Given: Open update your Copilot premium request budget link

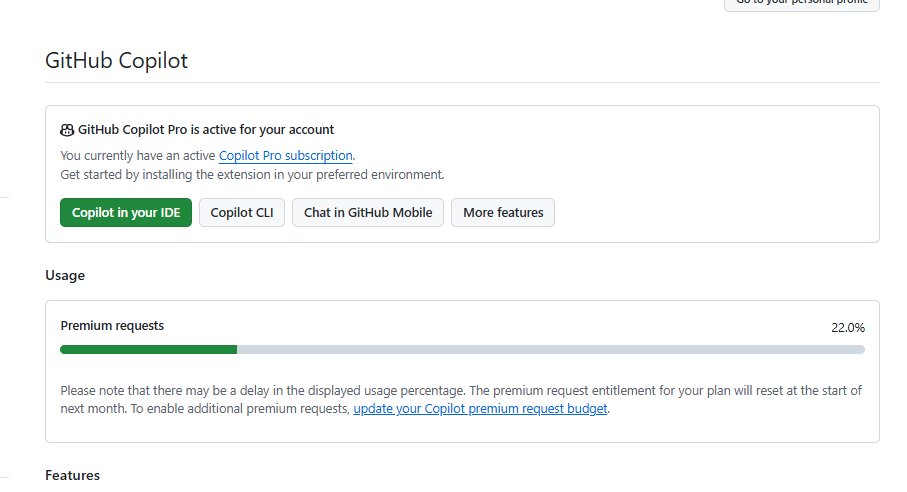Looking at the screenshot, I should click(x=480, y=409).
